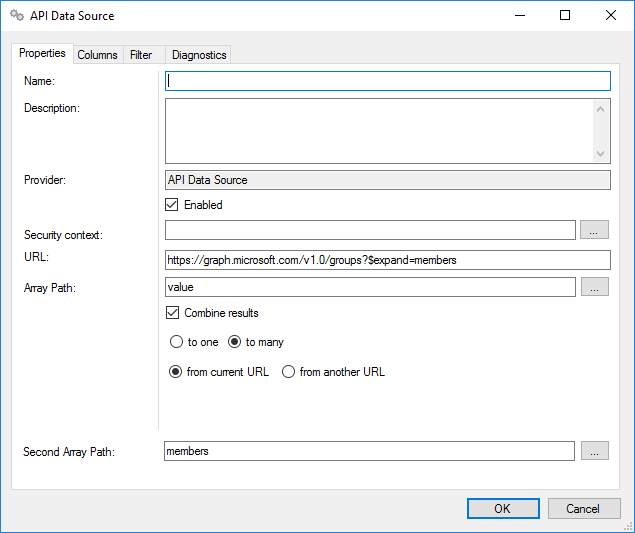635x533 pixels.
Task: Click the Second Array Path field
Action: (x=369, y=451)
